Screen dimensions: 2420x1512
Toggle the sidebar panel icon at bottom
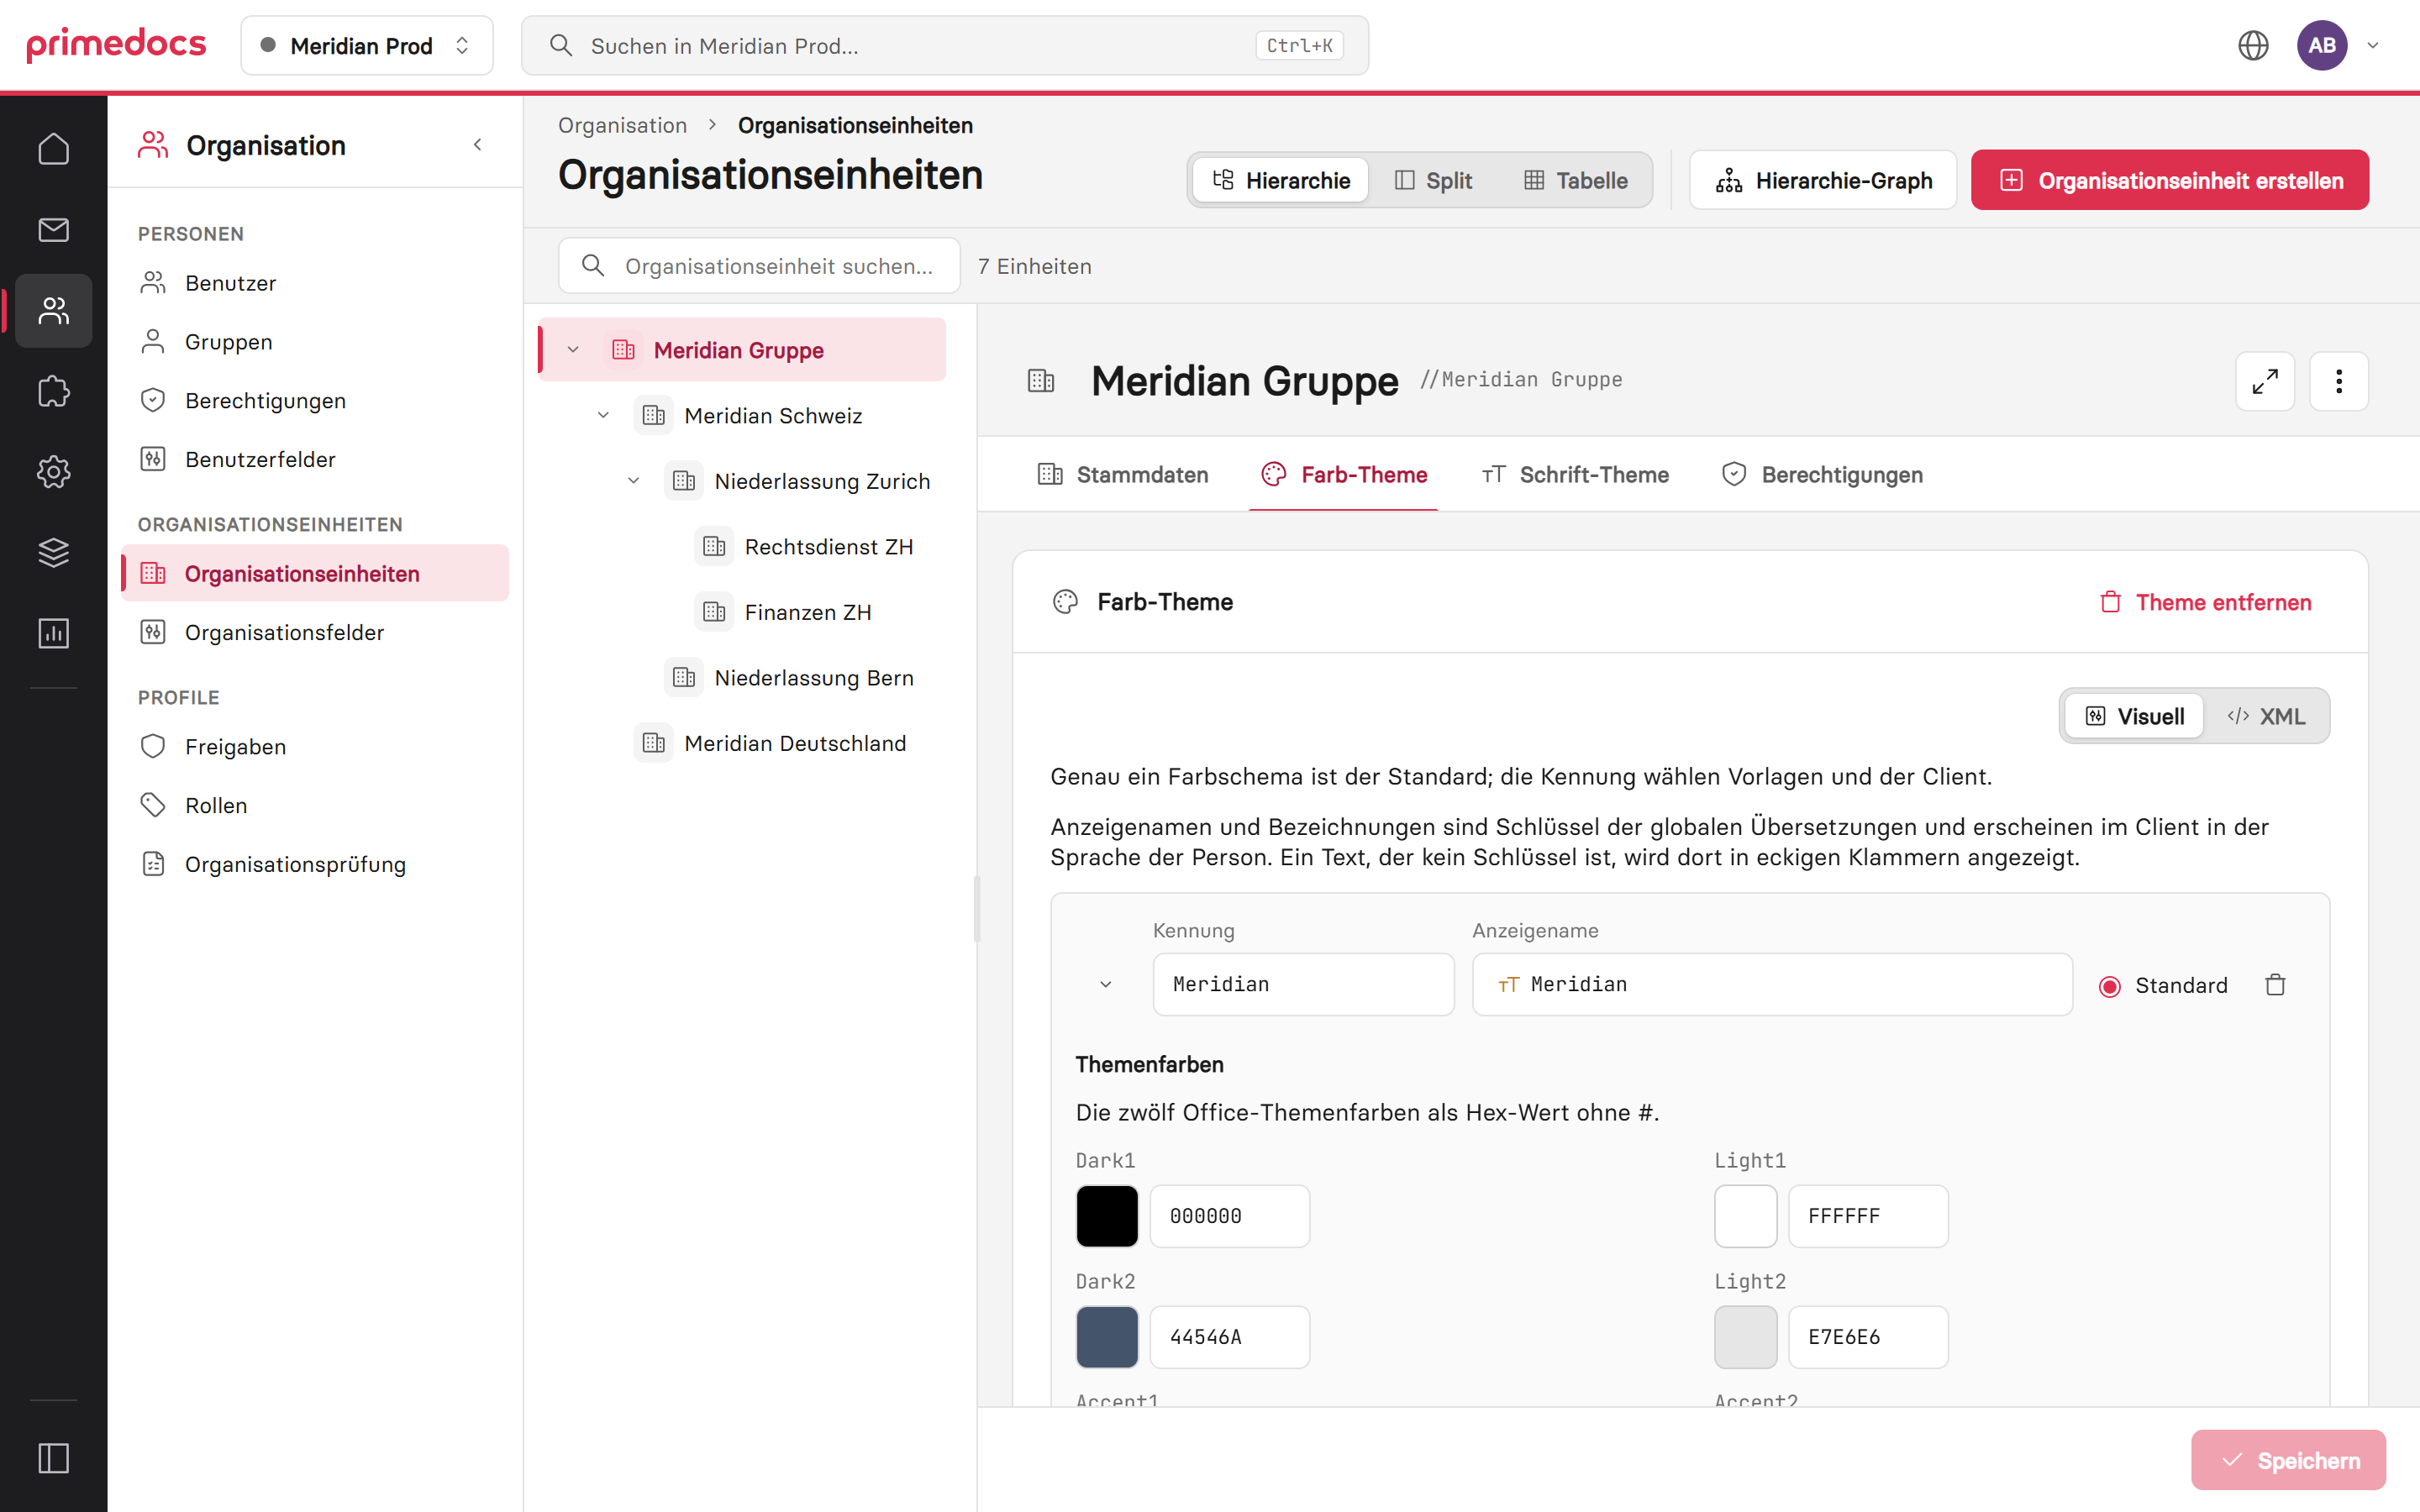pyautogui.click(x=53, y=1458)
